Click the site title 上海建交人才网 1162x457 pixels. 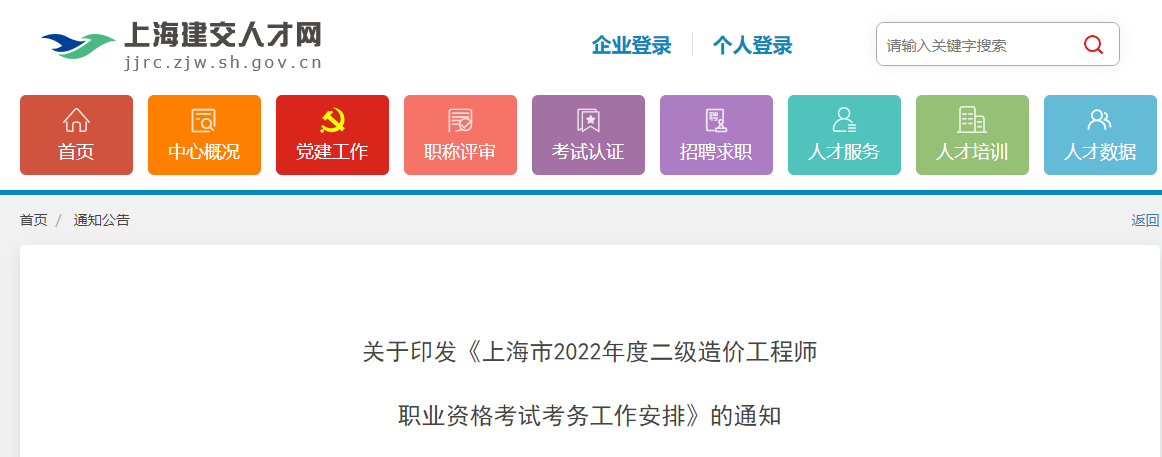click(222, 35)
